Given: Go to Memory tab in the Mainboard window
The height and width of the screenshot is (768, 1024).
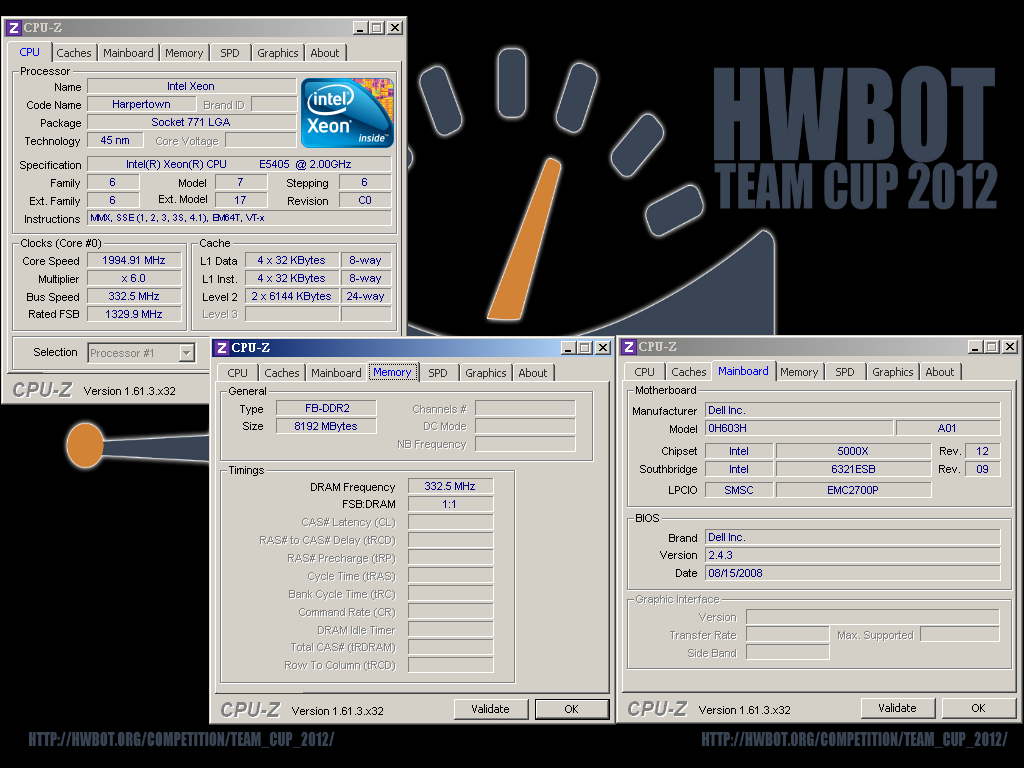Looking at the screenshot, I should [799, 372].
